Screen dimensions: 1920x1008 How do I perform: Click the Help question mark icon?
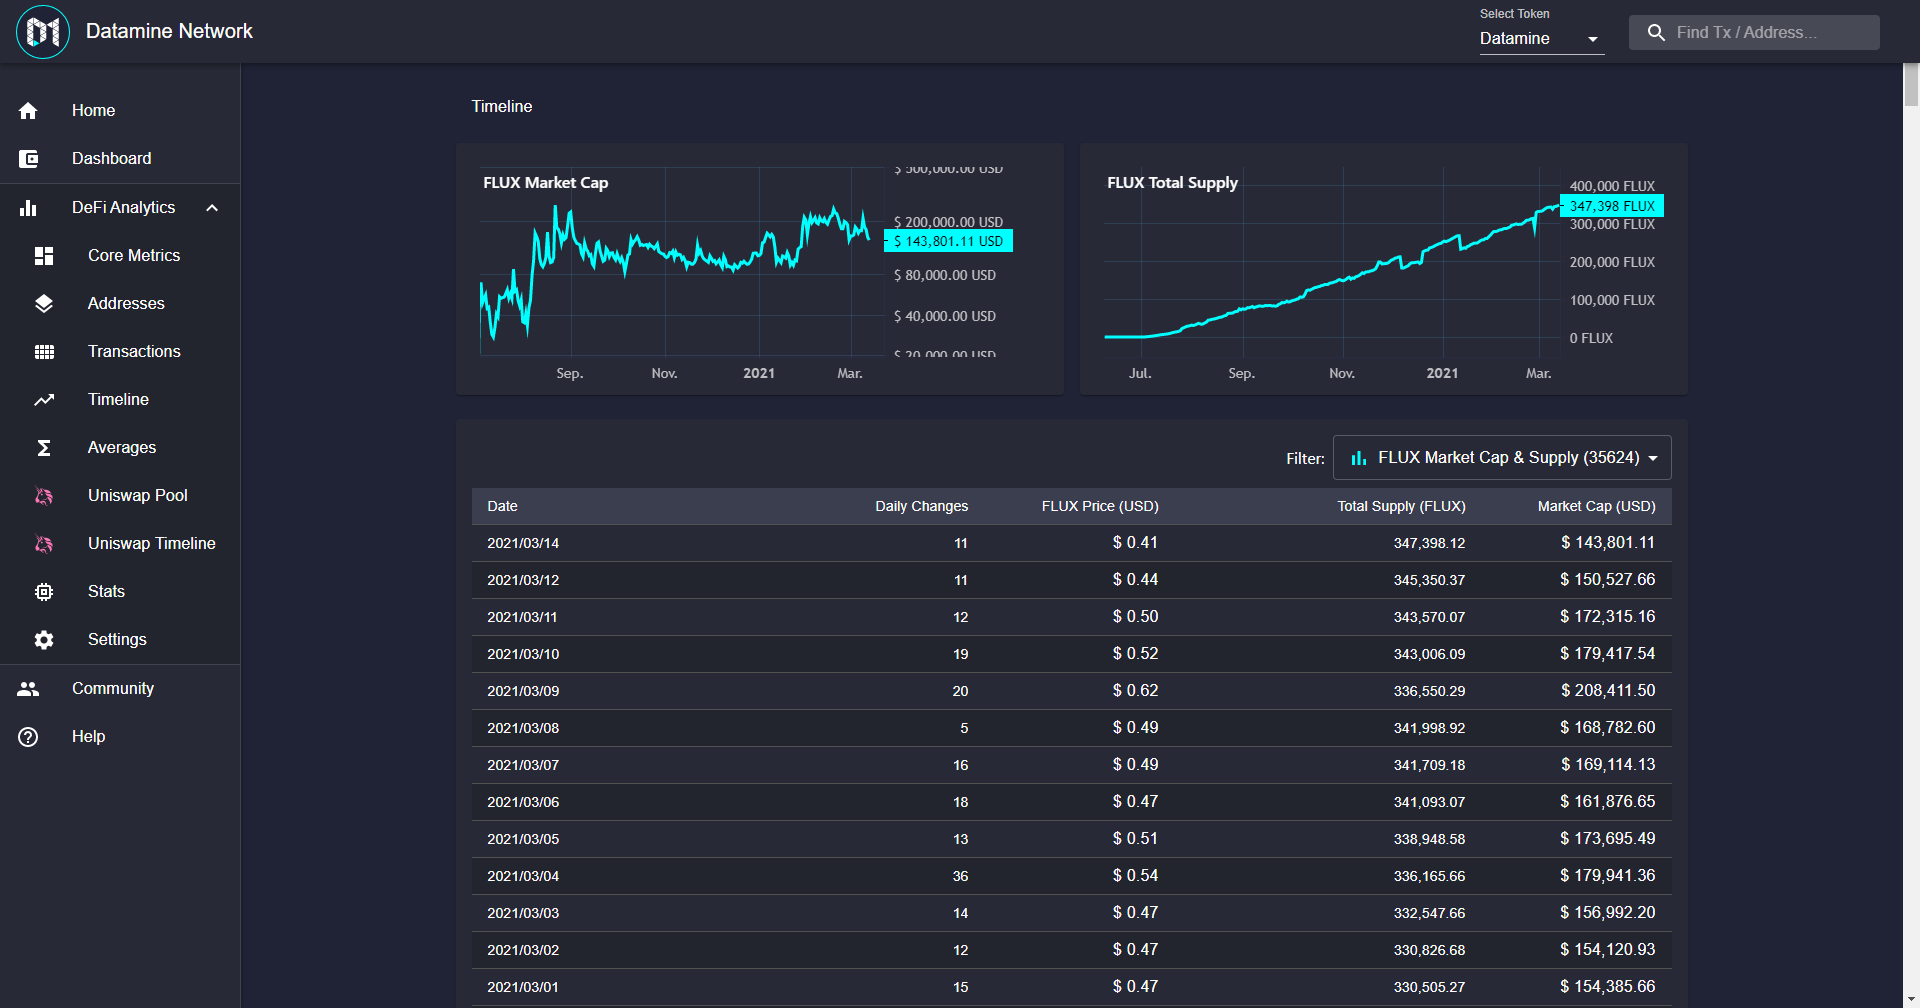pyautogui.click(x=28, y=737)
